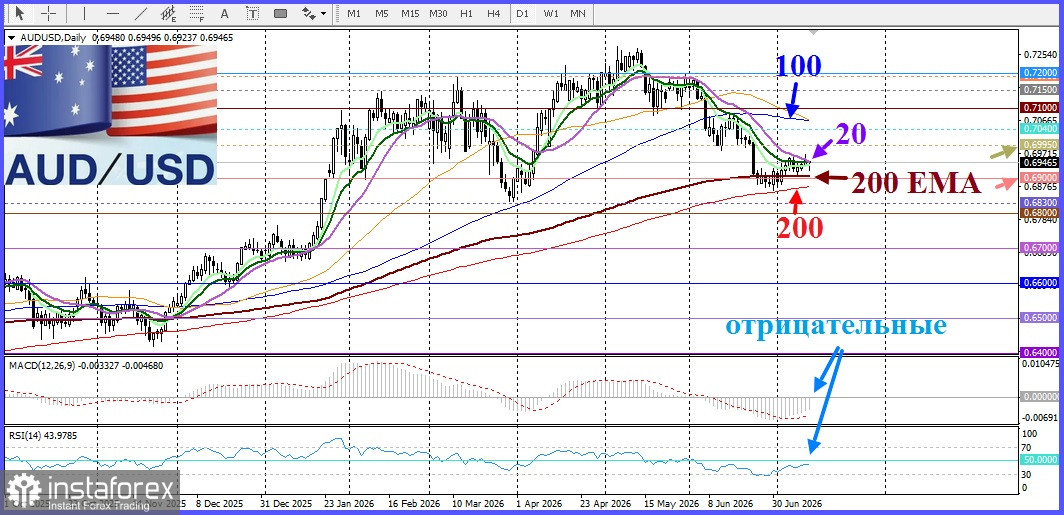1064x515 pixels.
Task: Click the arrows symbols tool icon
Action: 309,13
